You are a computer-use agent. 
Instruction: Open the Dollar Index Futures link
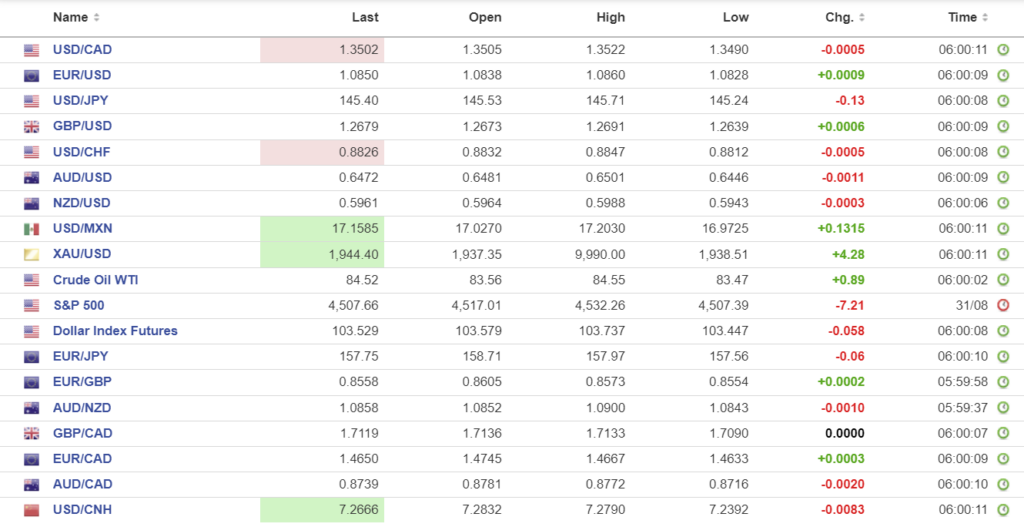pyautogui.click(x=115, y=331)
